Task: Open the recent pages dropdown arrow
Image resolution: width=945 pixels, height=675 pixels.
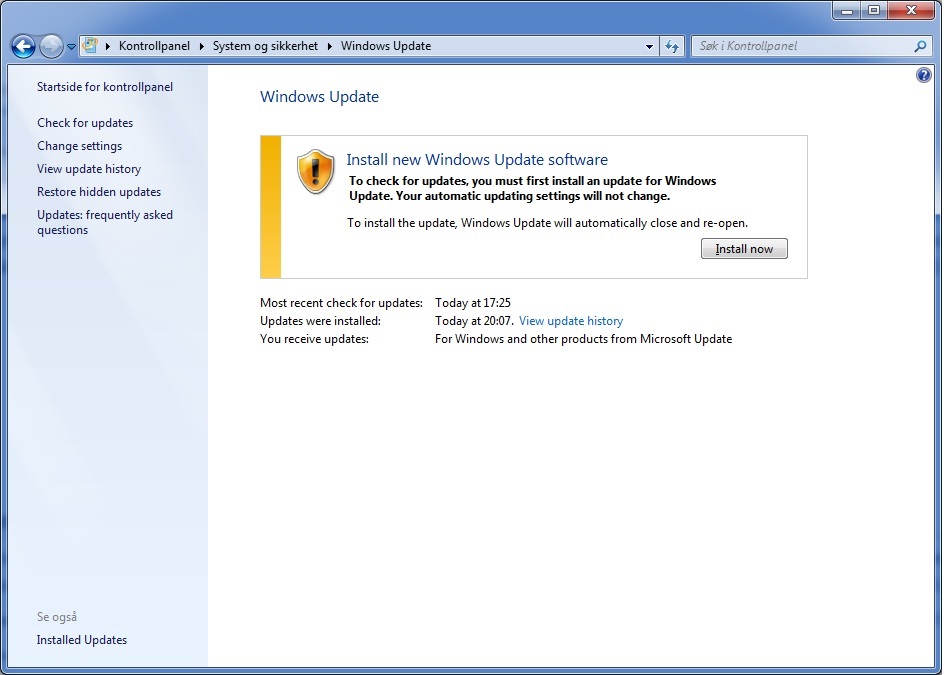Action: 71,46
